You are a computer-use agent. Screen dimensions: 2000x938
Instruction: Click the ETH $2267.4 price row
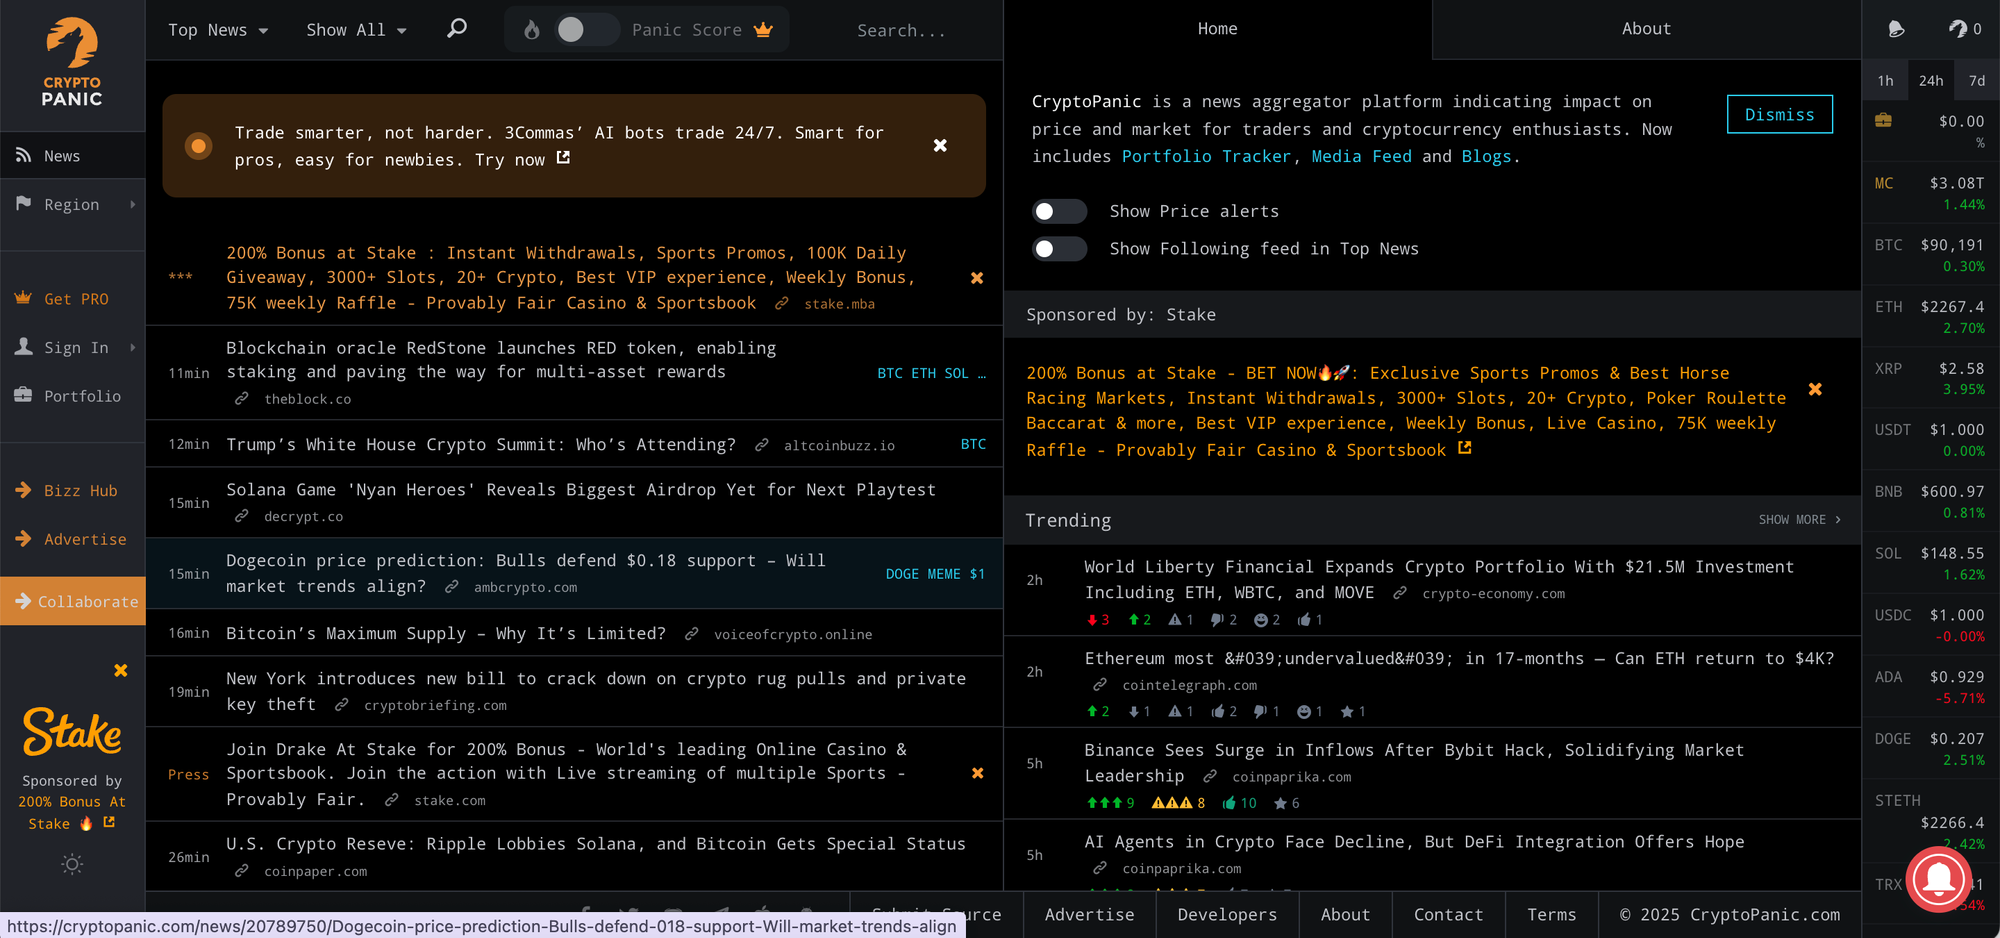[x=1930, y=316]
